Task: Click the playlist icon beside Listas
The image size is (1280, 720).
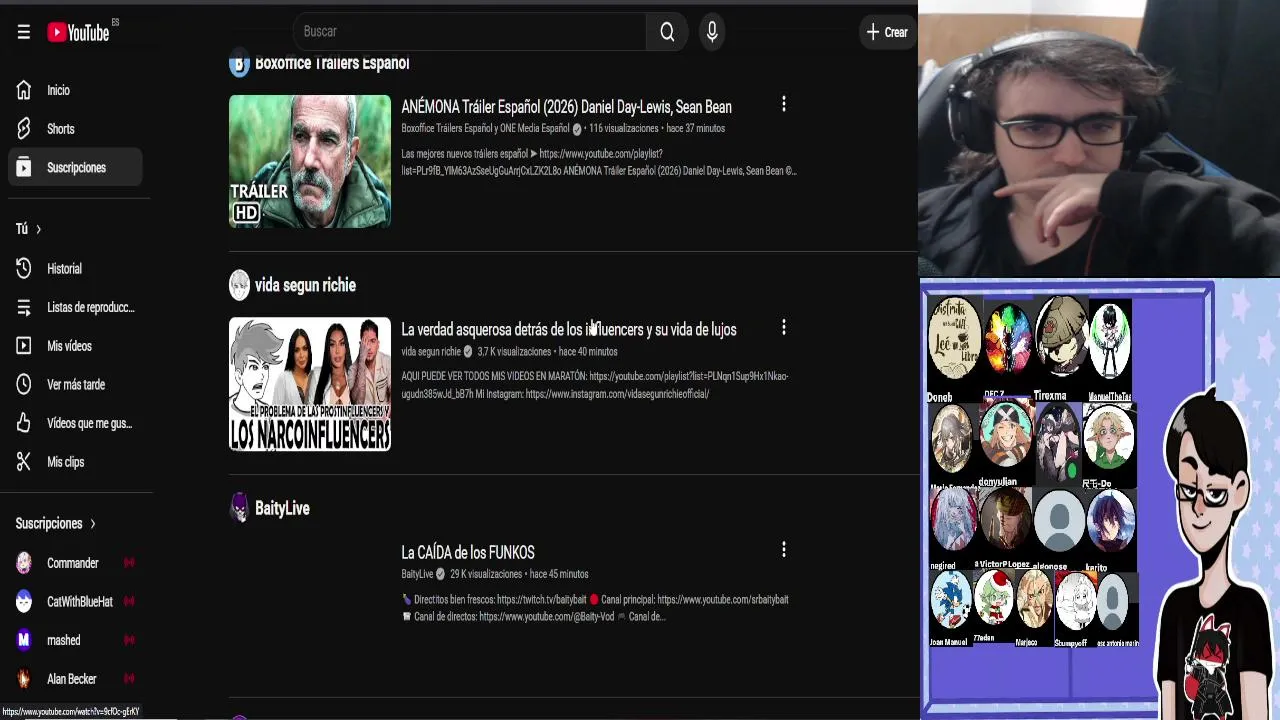Action: (24, 307)
